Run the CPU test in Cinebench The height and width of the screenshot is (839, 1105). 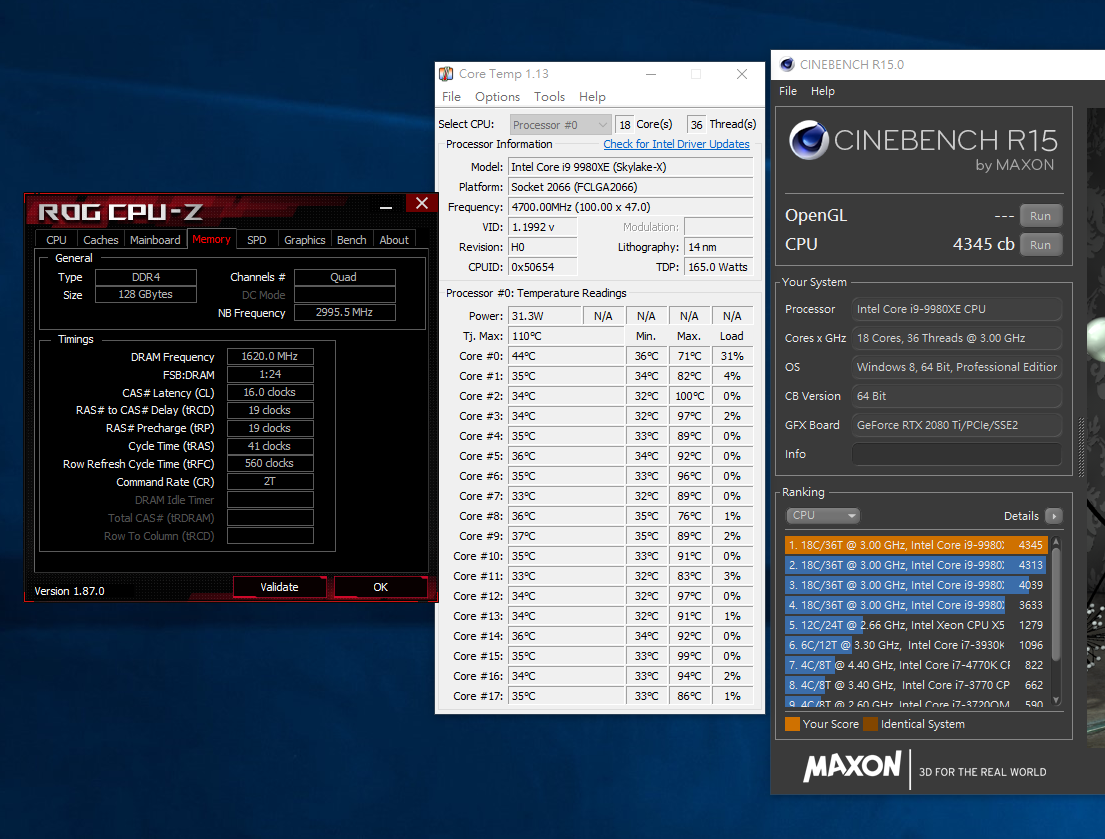click(1040, 244)
